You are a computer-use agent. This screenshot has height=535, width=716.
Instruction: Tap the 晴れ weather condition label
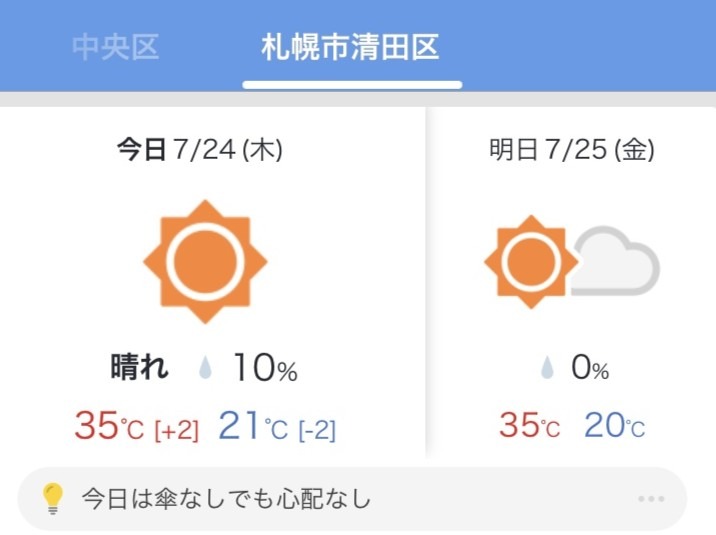pyautogui.click(x=139, y=368)
